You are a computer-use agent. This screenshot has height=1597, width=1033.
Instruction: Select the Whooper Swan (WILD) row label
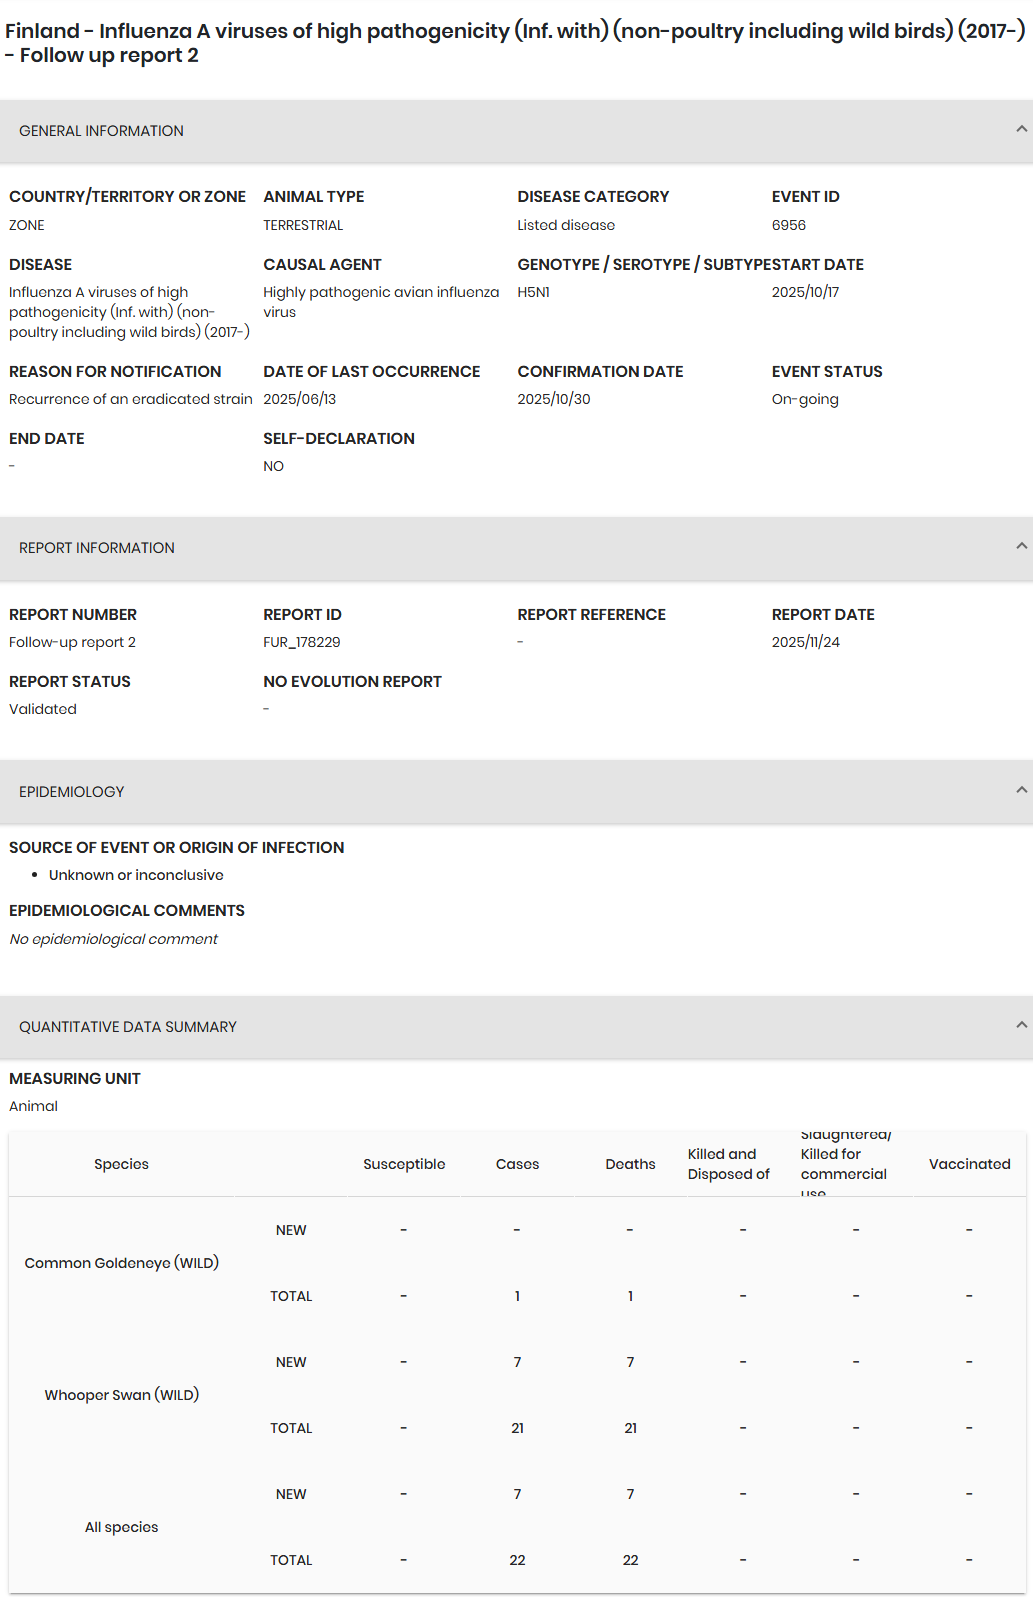click(121, 1395)
